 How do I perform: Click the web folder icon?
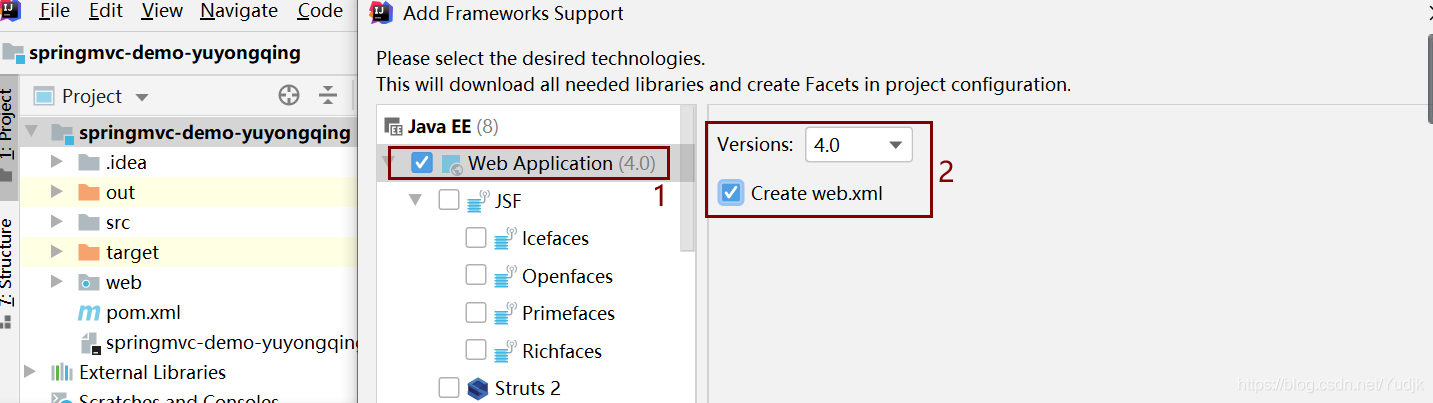[89, 283]
